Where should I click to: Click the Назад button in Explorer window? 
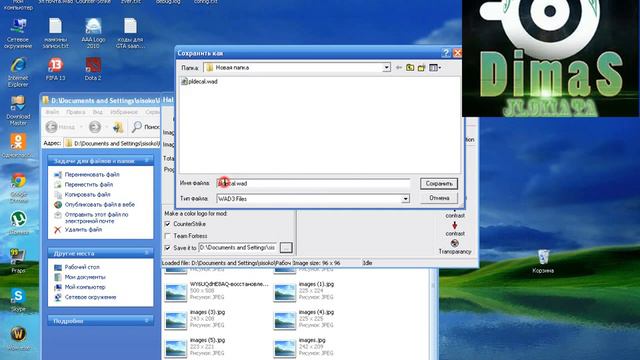60,127
